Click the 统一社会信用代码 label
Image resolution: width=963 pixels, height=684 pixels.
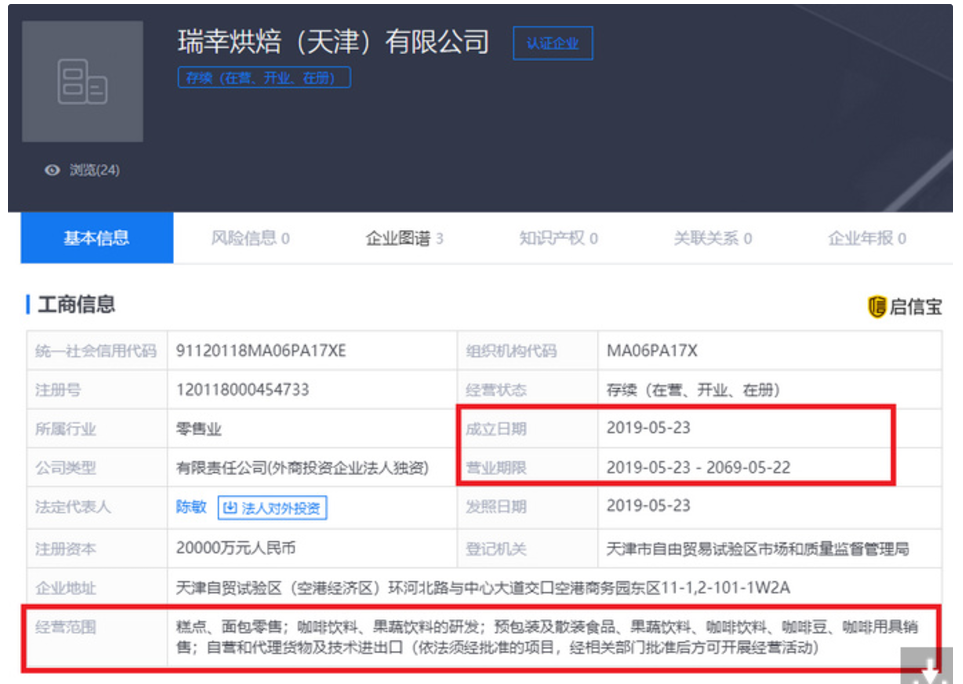coord(96,351)
